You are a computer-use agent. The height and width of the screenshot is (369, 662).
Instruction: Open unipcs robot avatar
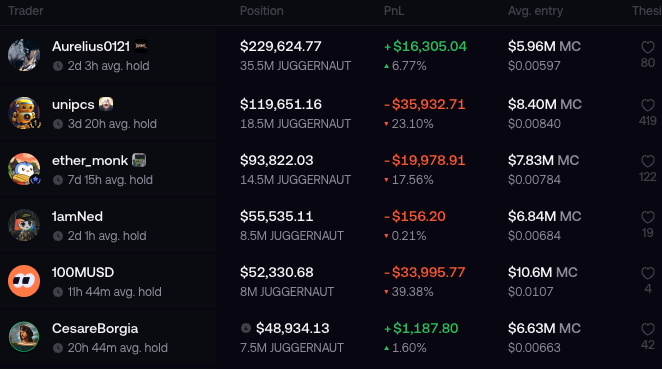point(24,113)
